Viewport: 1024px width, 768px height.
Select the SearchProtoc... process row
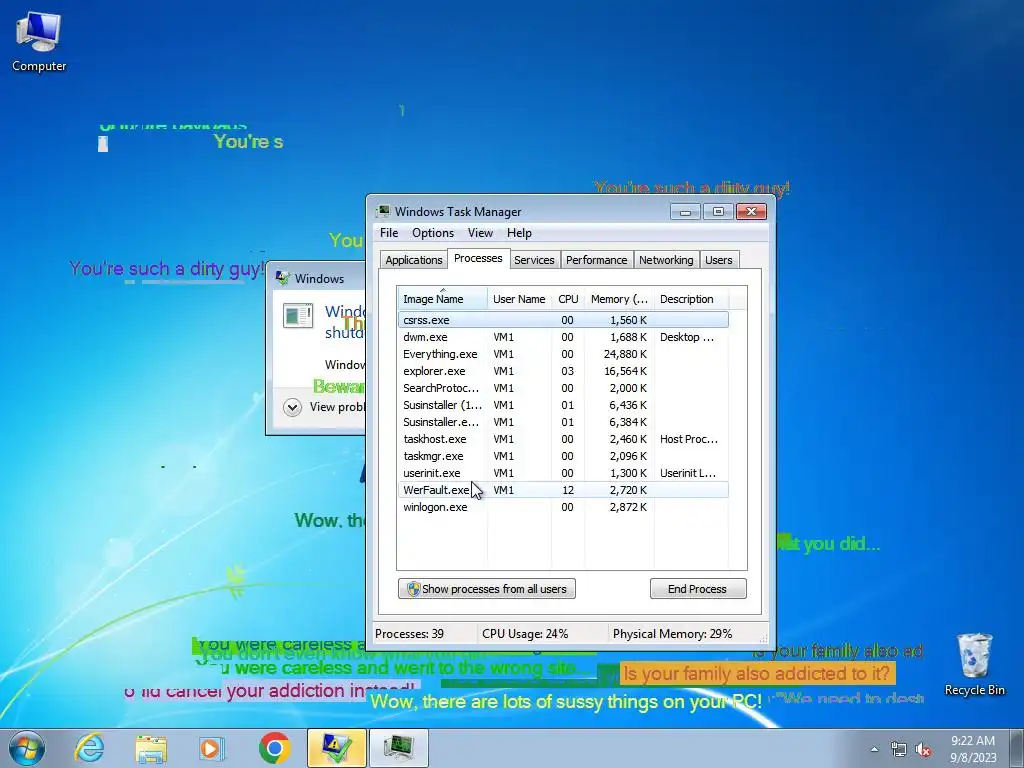(x=563, y=388)
